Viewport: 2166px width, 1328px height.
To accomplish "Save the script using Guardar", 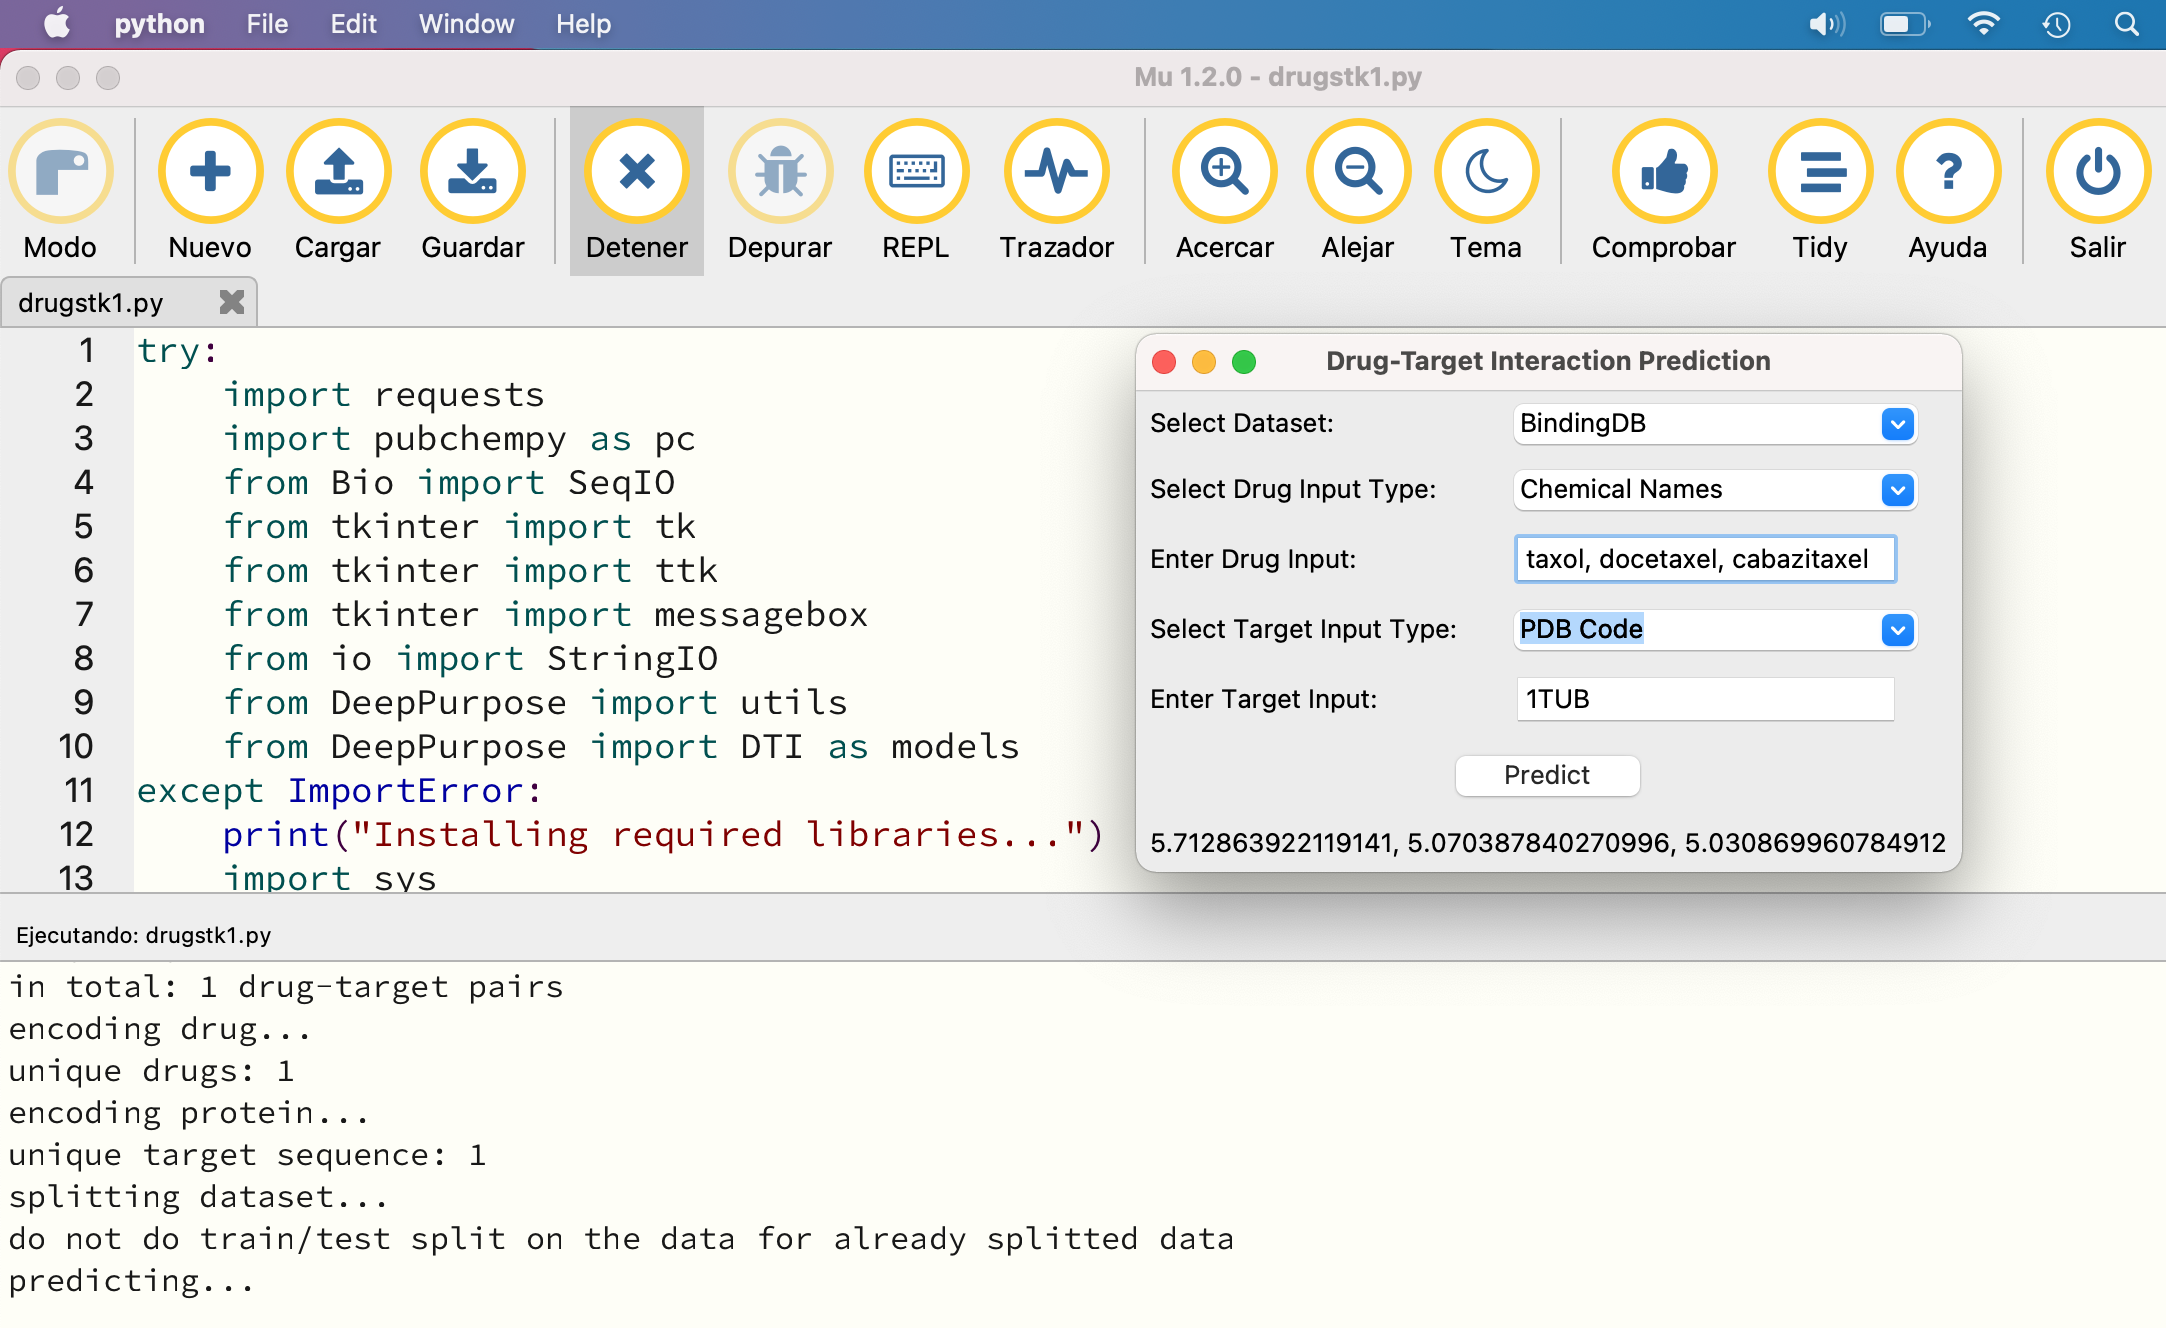I will click(472, 172).
